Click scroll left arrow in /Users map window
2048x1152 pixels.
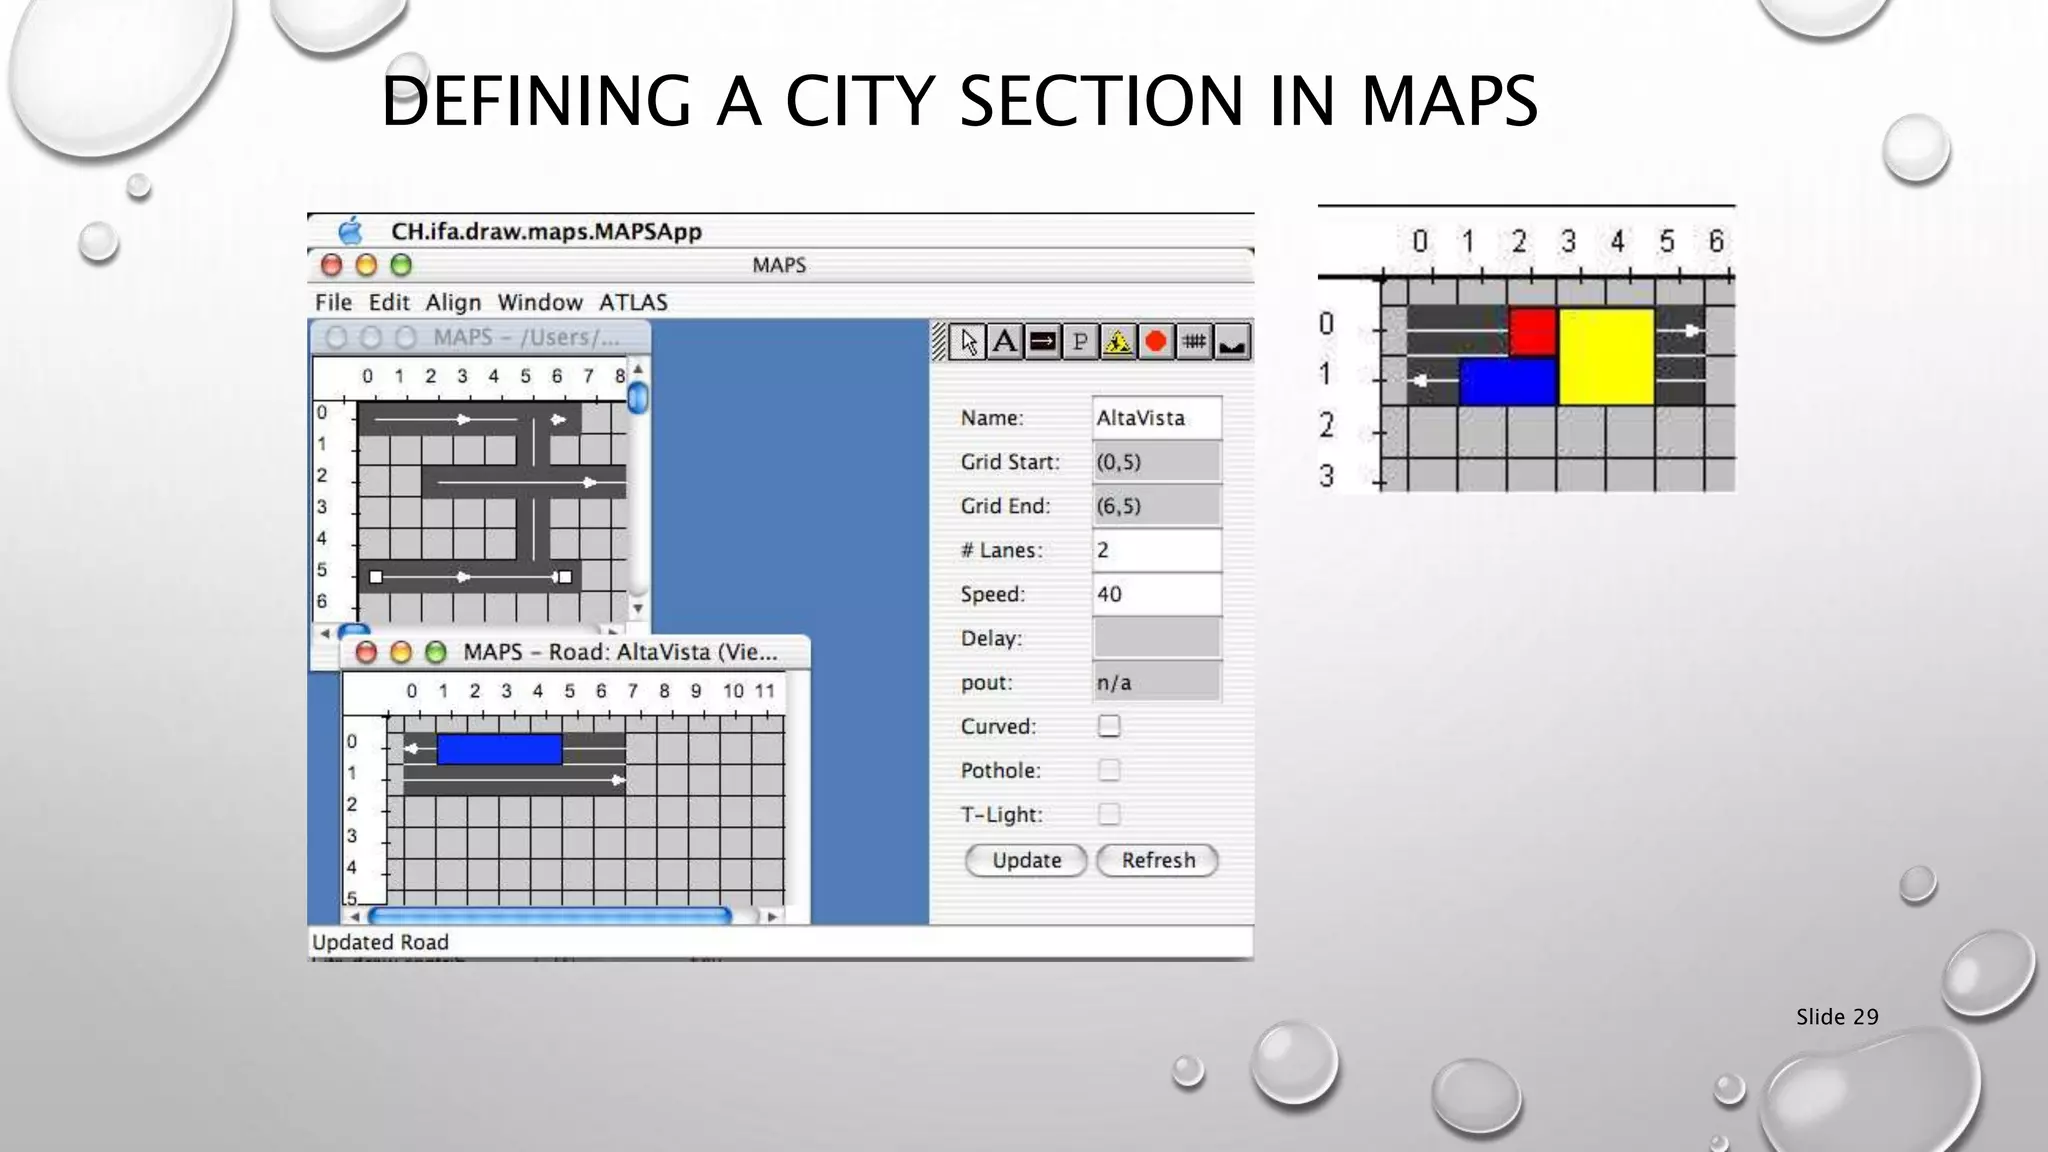325,633
